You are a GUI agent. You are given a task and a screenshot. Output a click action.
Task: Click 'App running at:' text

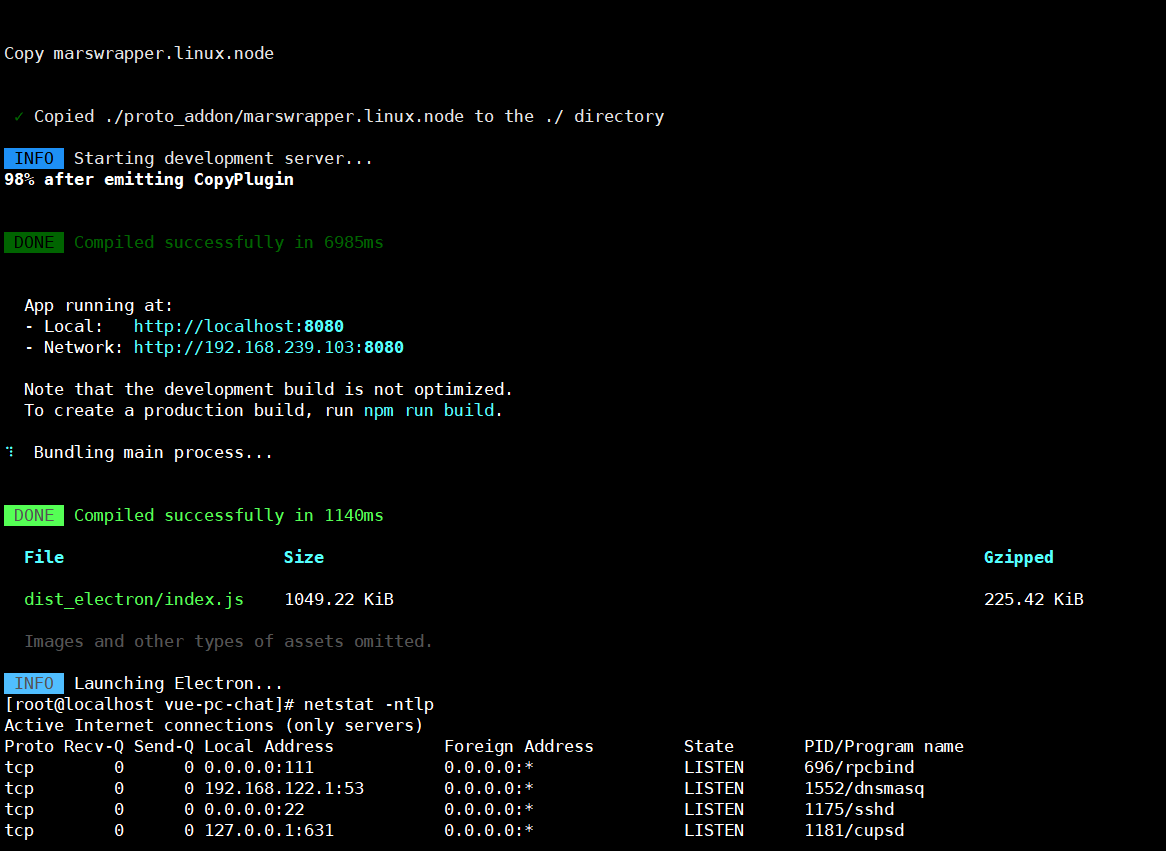coord(98,306)
